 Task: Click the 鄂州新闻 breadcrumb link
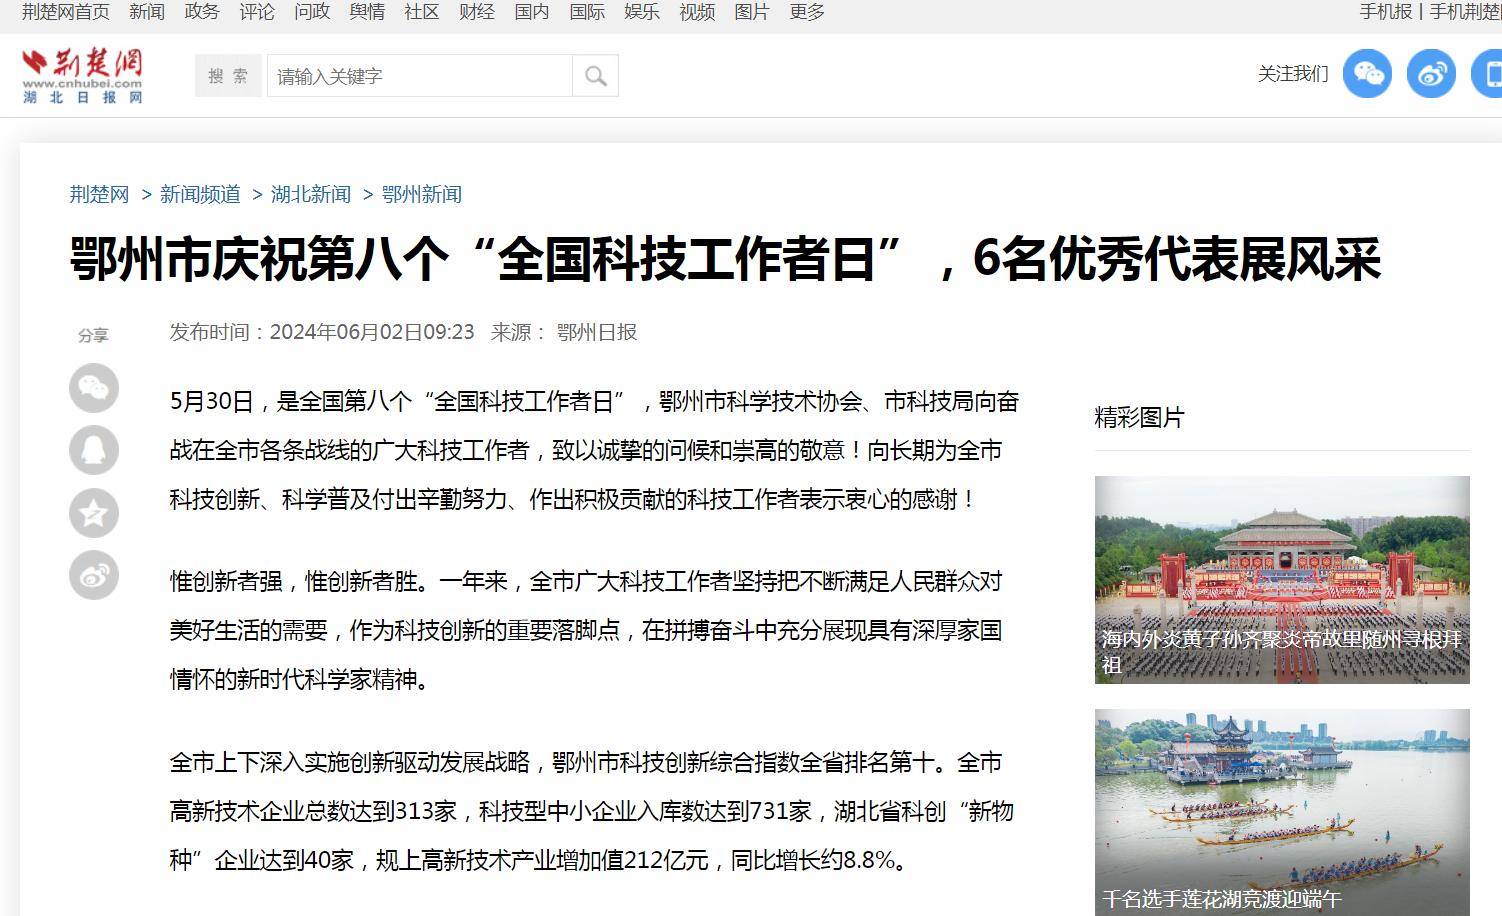[x=422, y=194]
